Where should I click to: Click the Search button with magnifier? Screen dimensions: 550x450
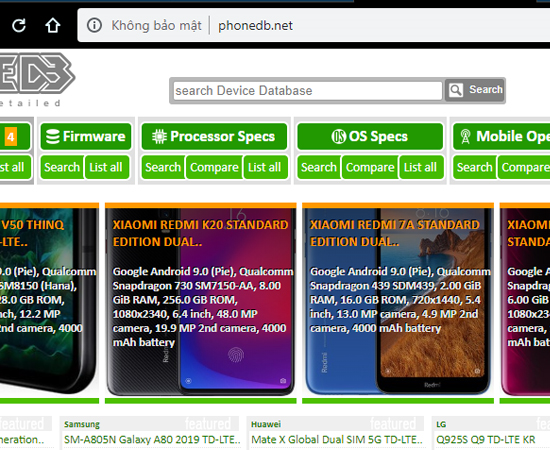[475, 90]
